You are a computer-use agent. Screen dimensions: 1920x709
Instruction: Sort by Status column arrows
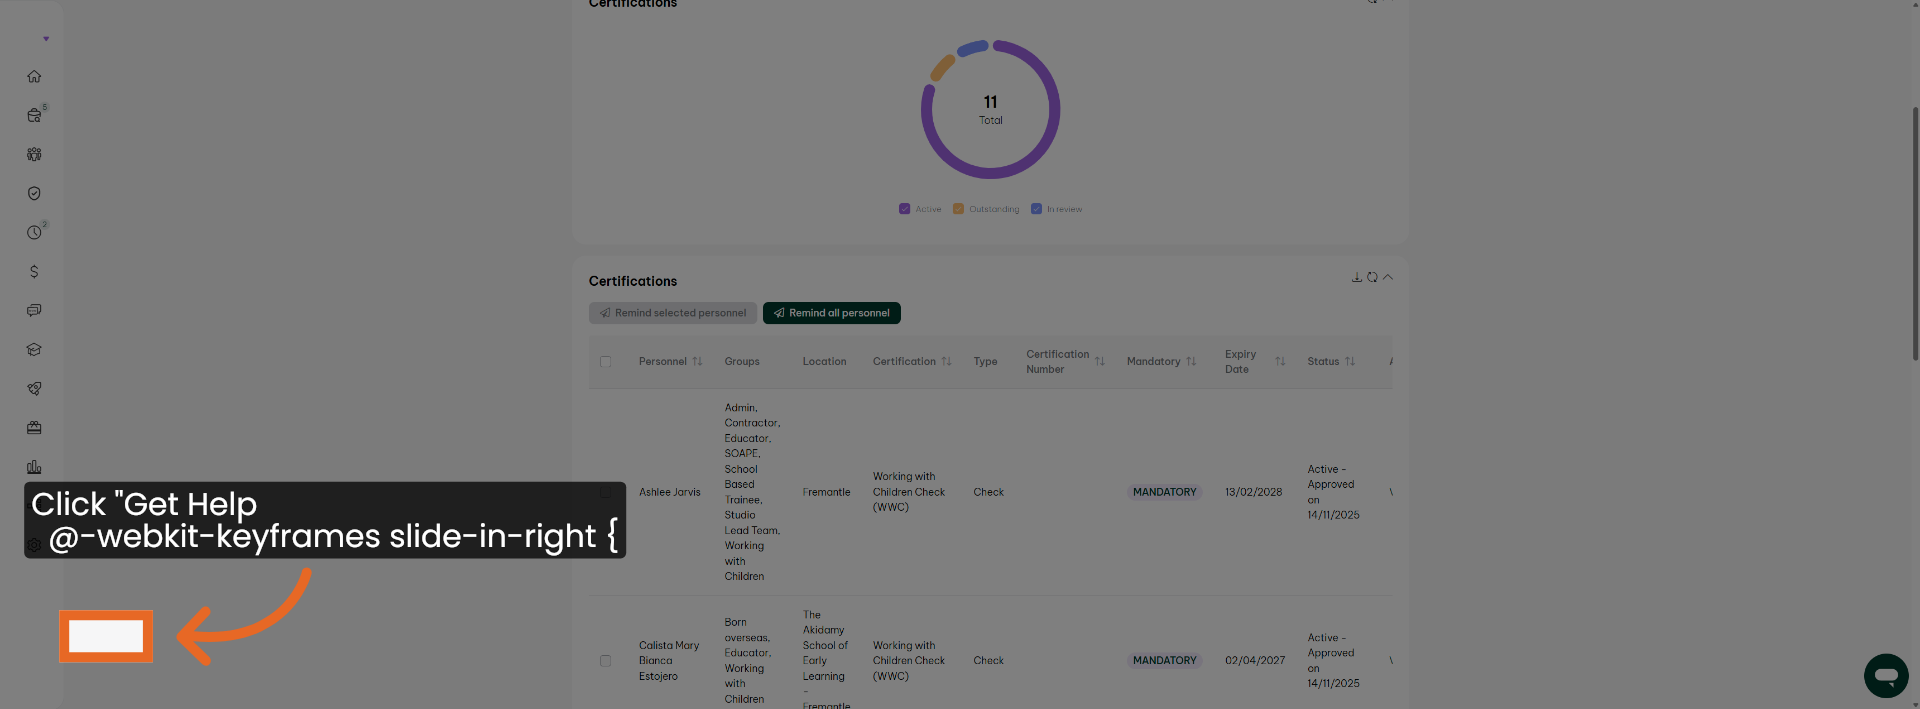pyautogui.click(x=1350, y=362)
